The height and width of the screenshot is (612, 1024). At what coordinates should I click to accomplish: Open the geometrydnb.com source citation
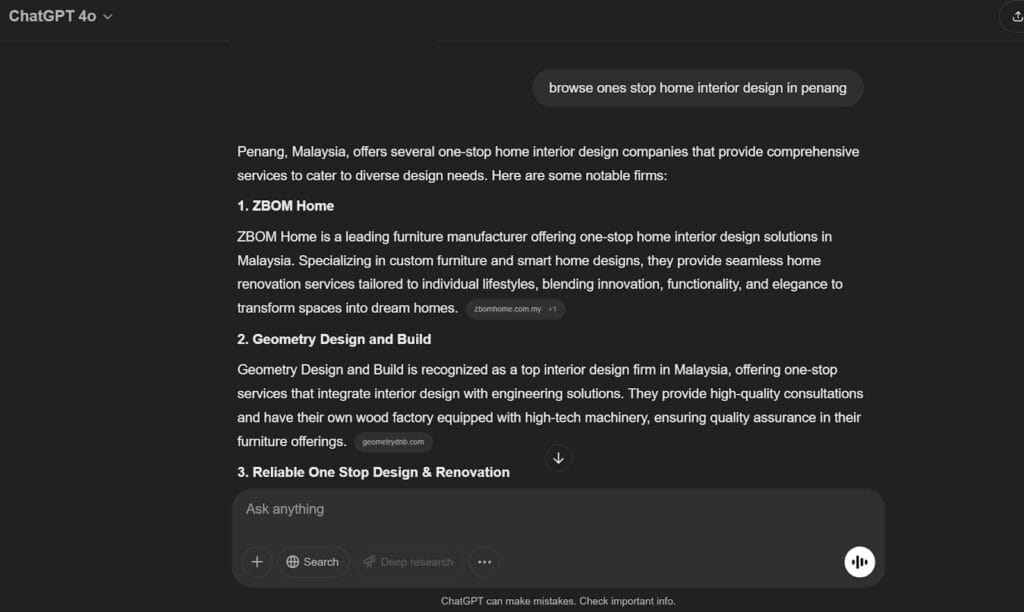click(393, 442)
